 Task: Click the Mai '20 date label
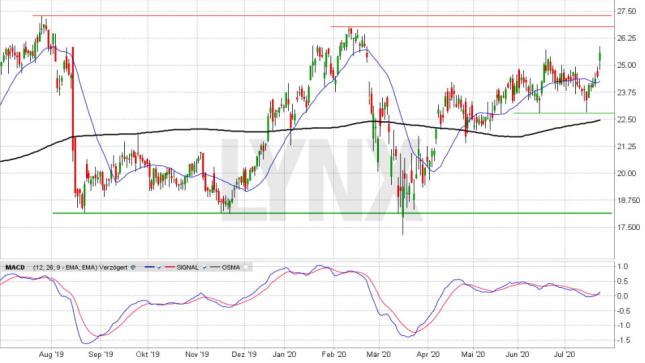tap(473, 354)
